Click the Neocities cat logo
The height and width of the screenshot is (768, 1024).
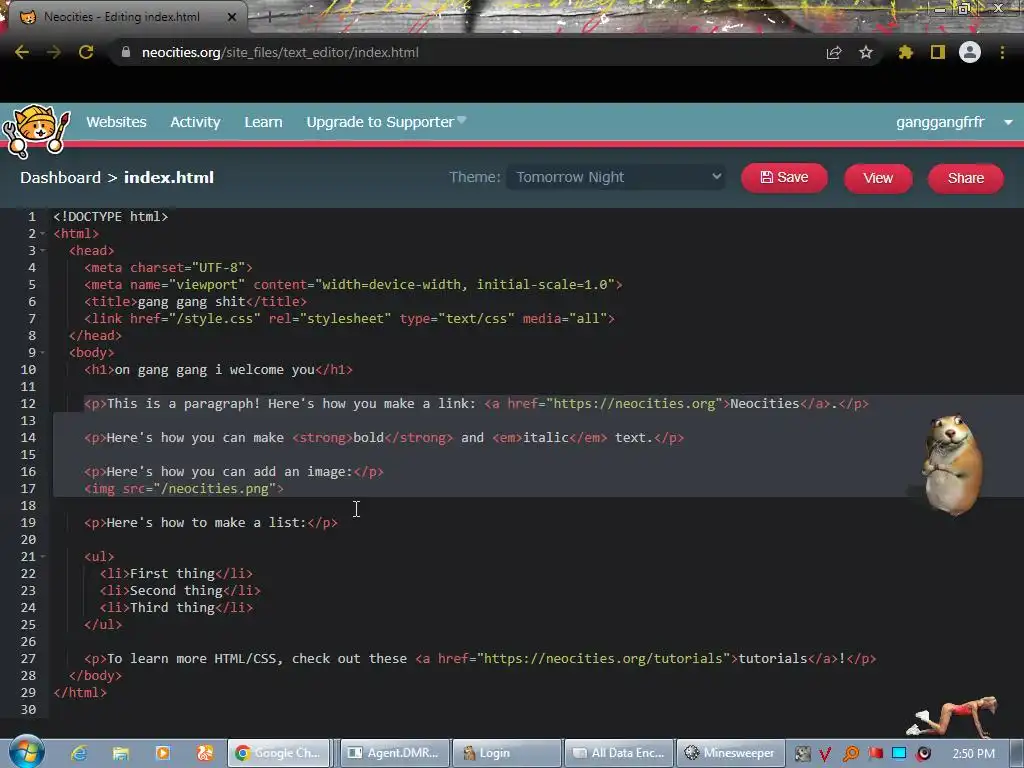[x=36, y=130]
